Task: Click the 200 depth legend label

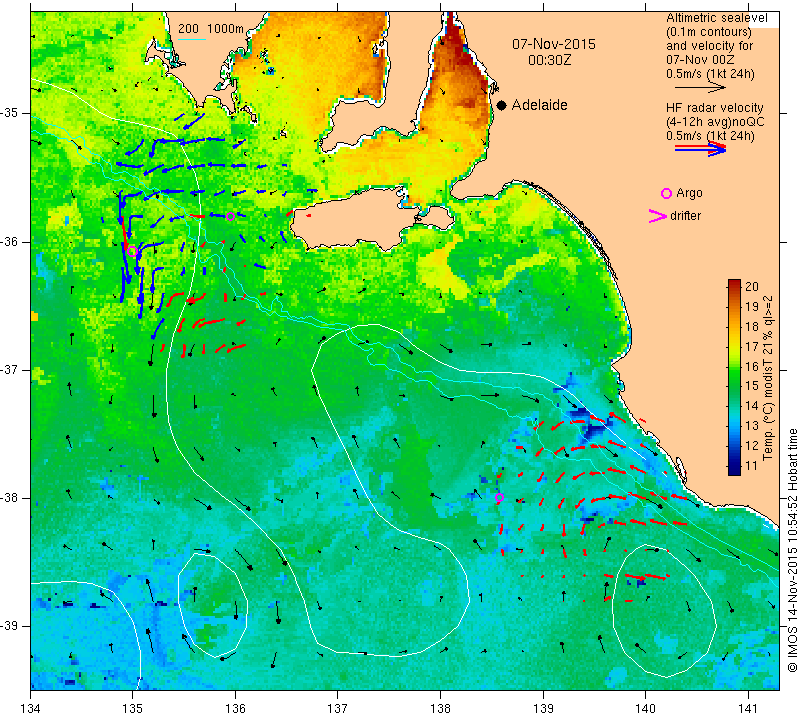Action: point(188,29)
